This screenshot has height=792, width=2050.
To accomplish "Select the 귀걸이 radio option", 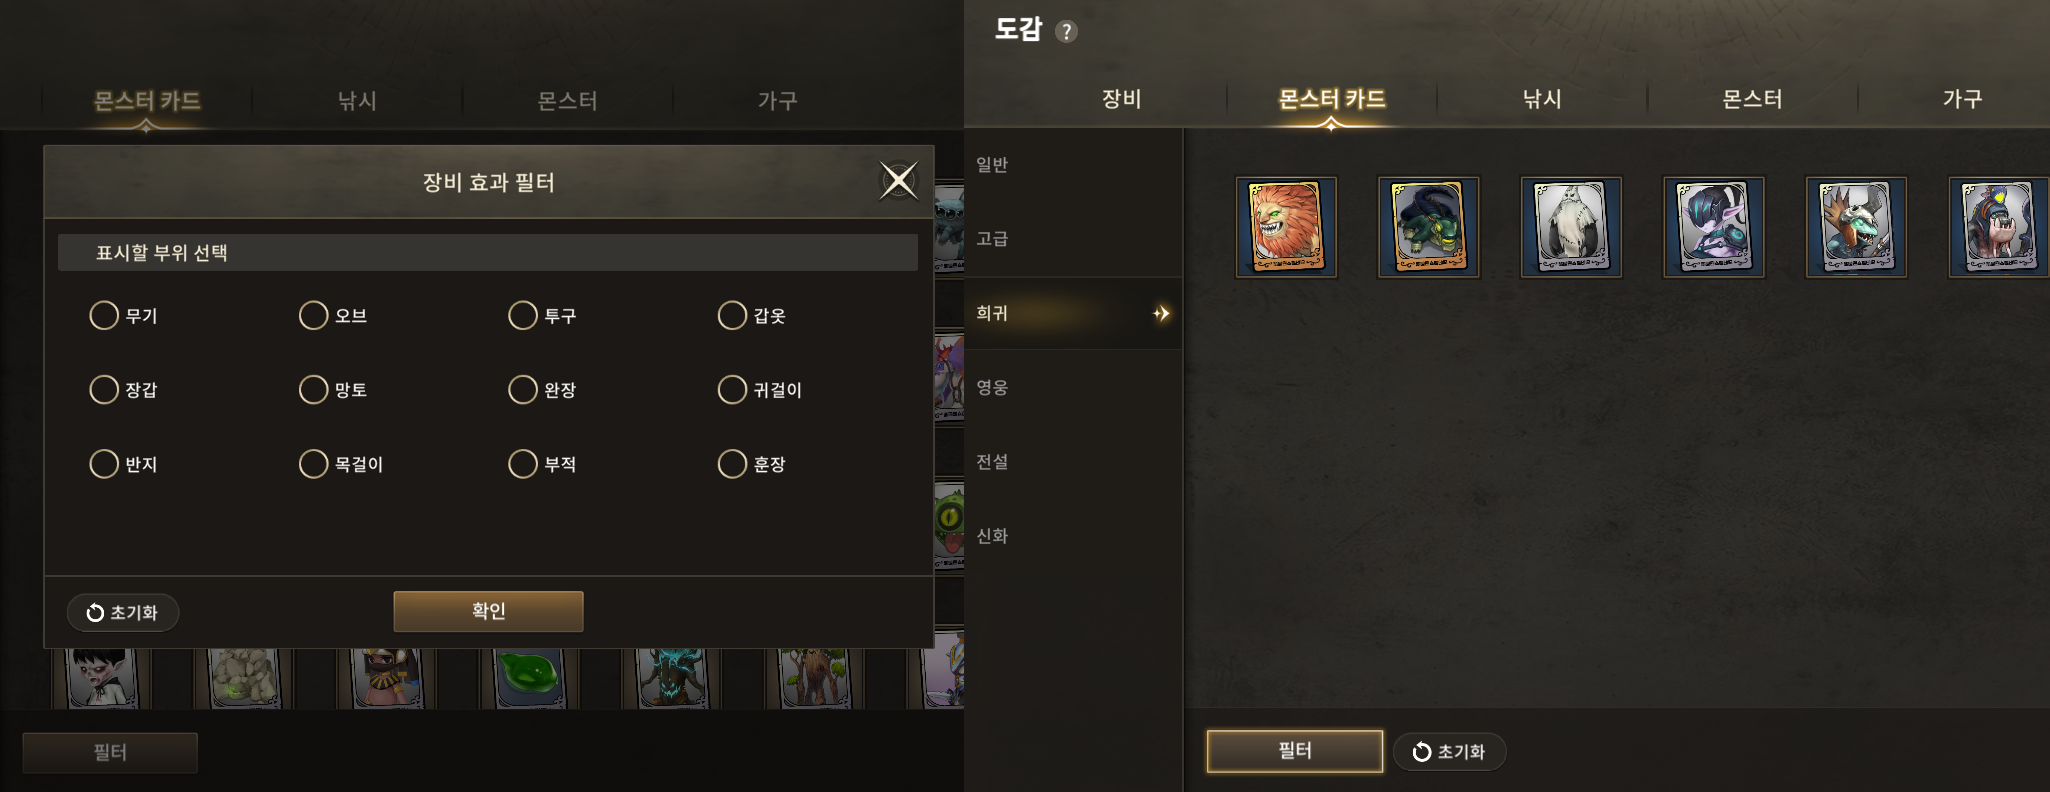I will pos(760,389).
